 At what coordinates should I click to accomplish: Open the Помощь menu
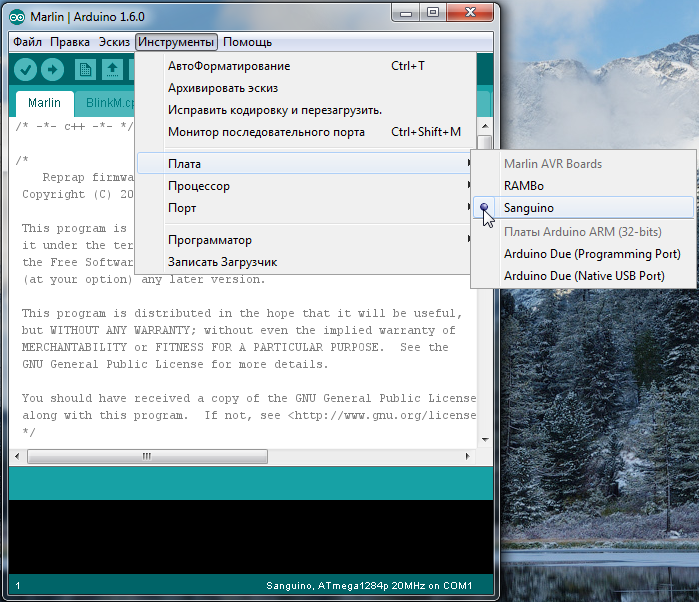[247, 42]
